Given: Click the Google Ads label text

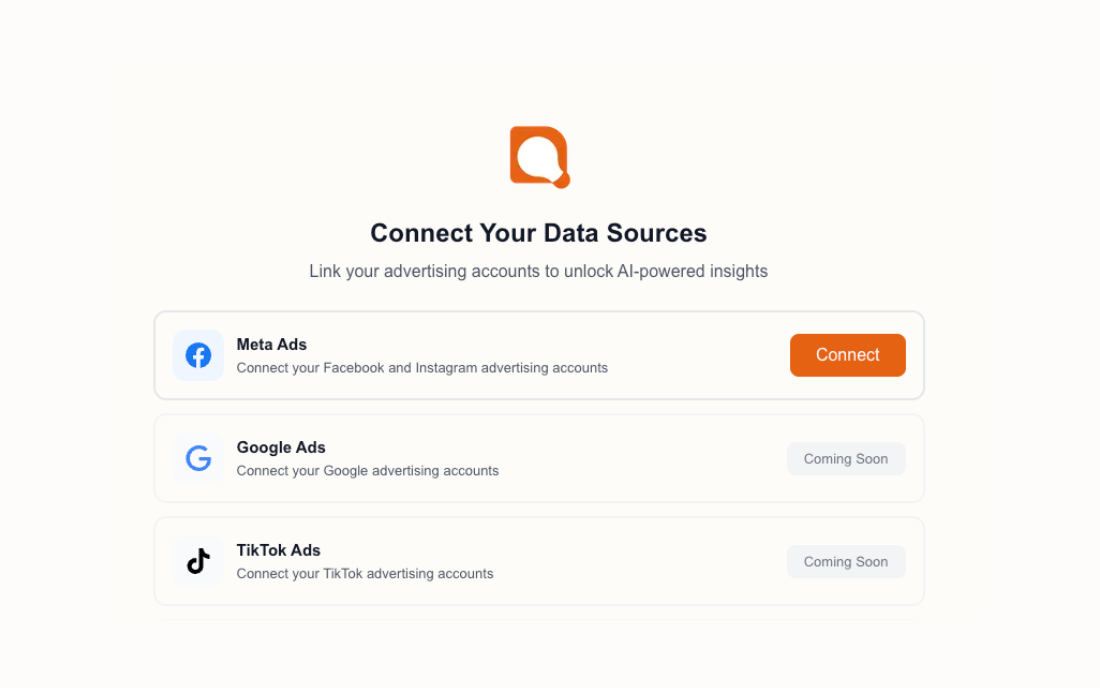Looking at the screenshot, I should coord(281,447).
